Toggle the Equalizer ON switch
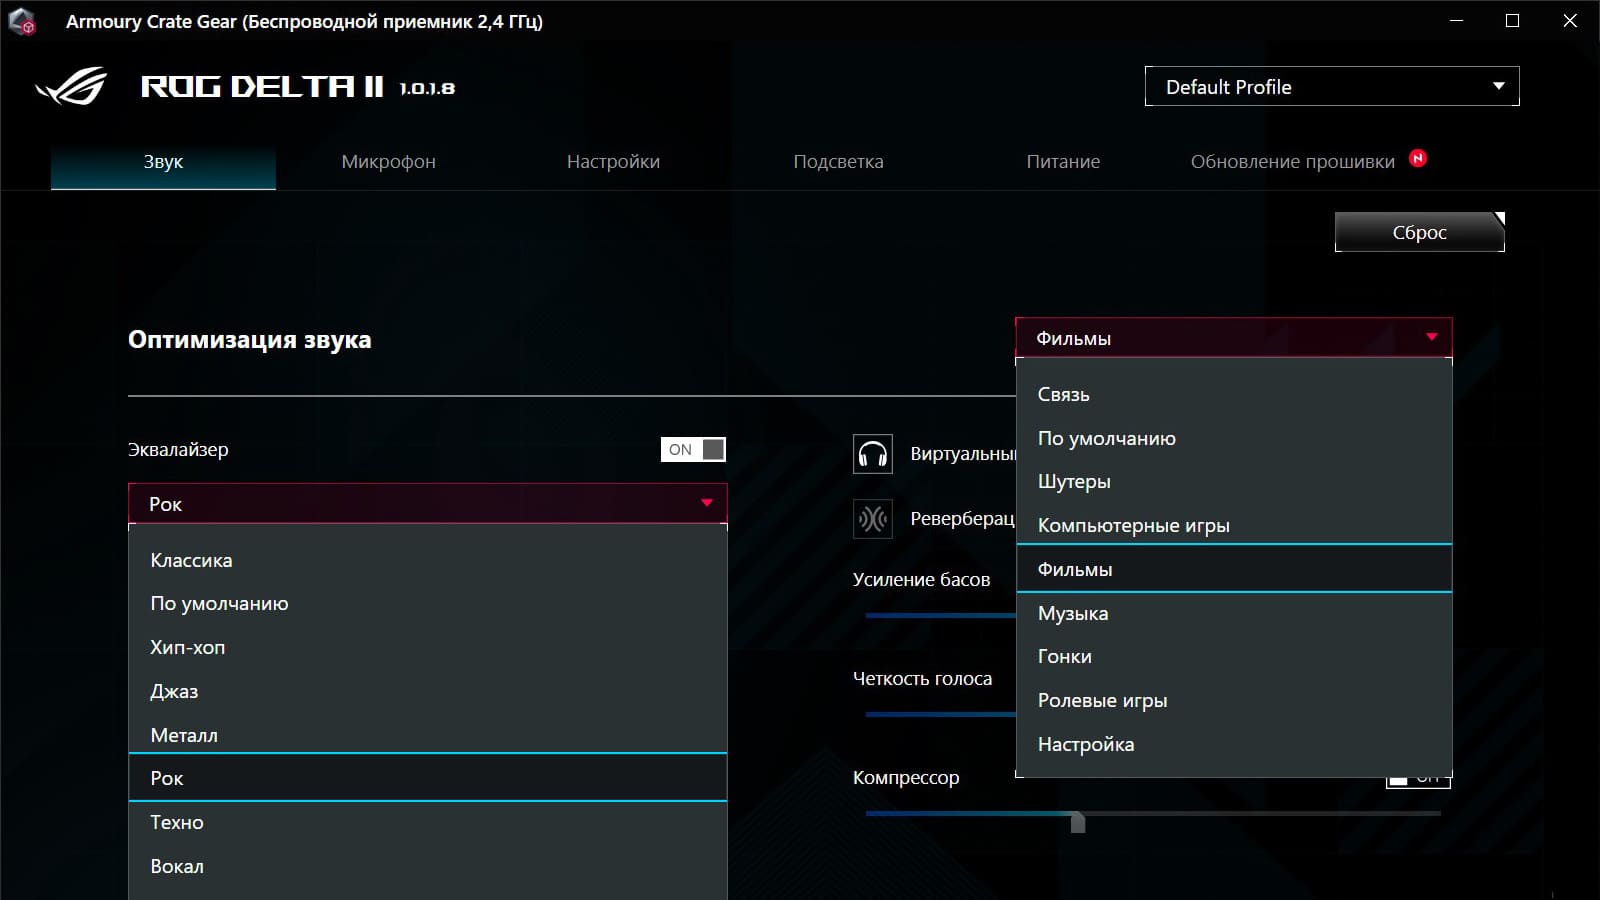This screenshot has width=1600, height=900. pos(693,450)
